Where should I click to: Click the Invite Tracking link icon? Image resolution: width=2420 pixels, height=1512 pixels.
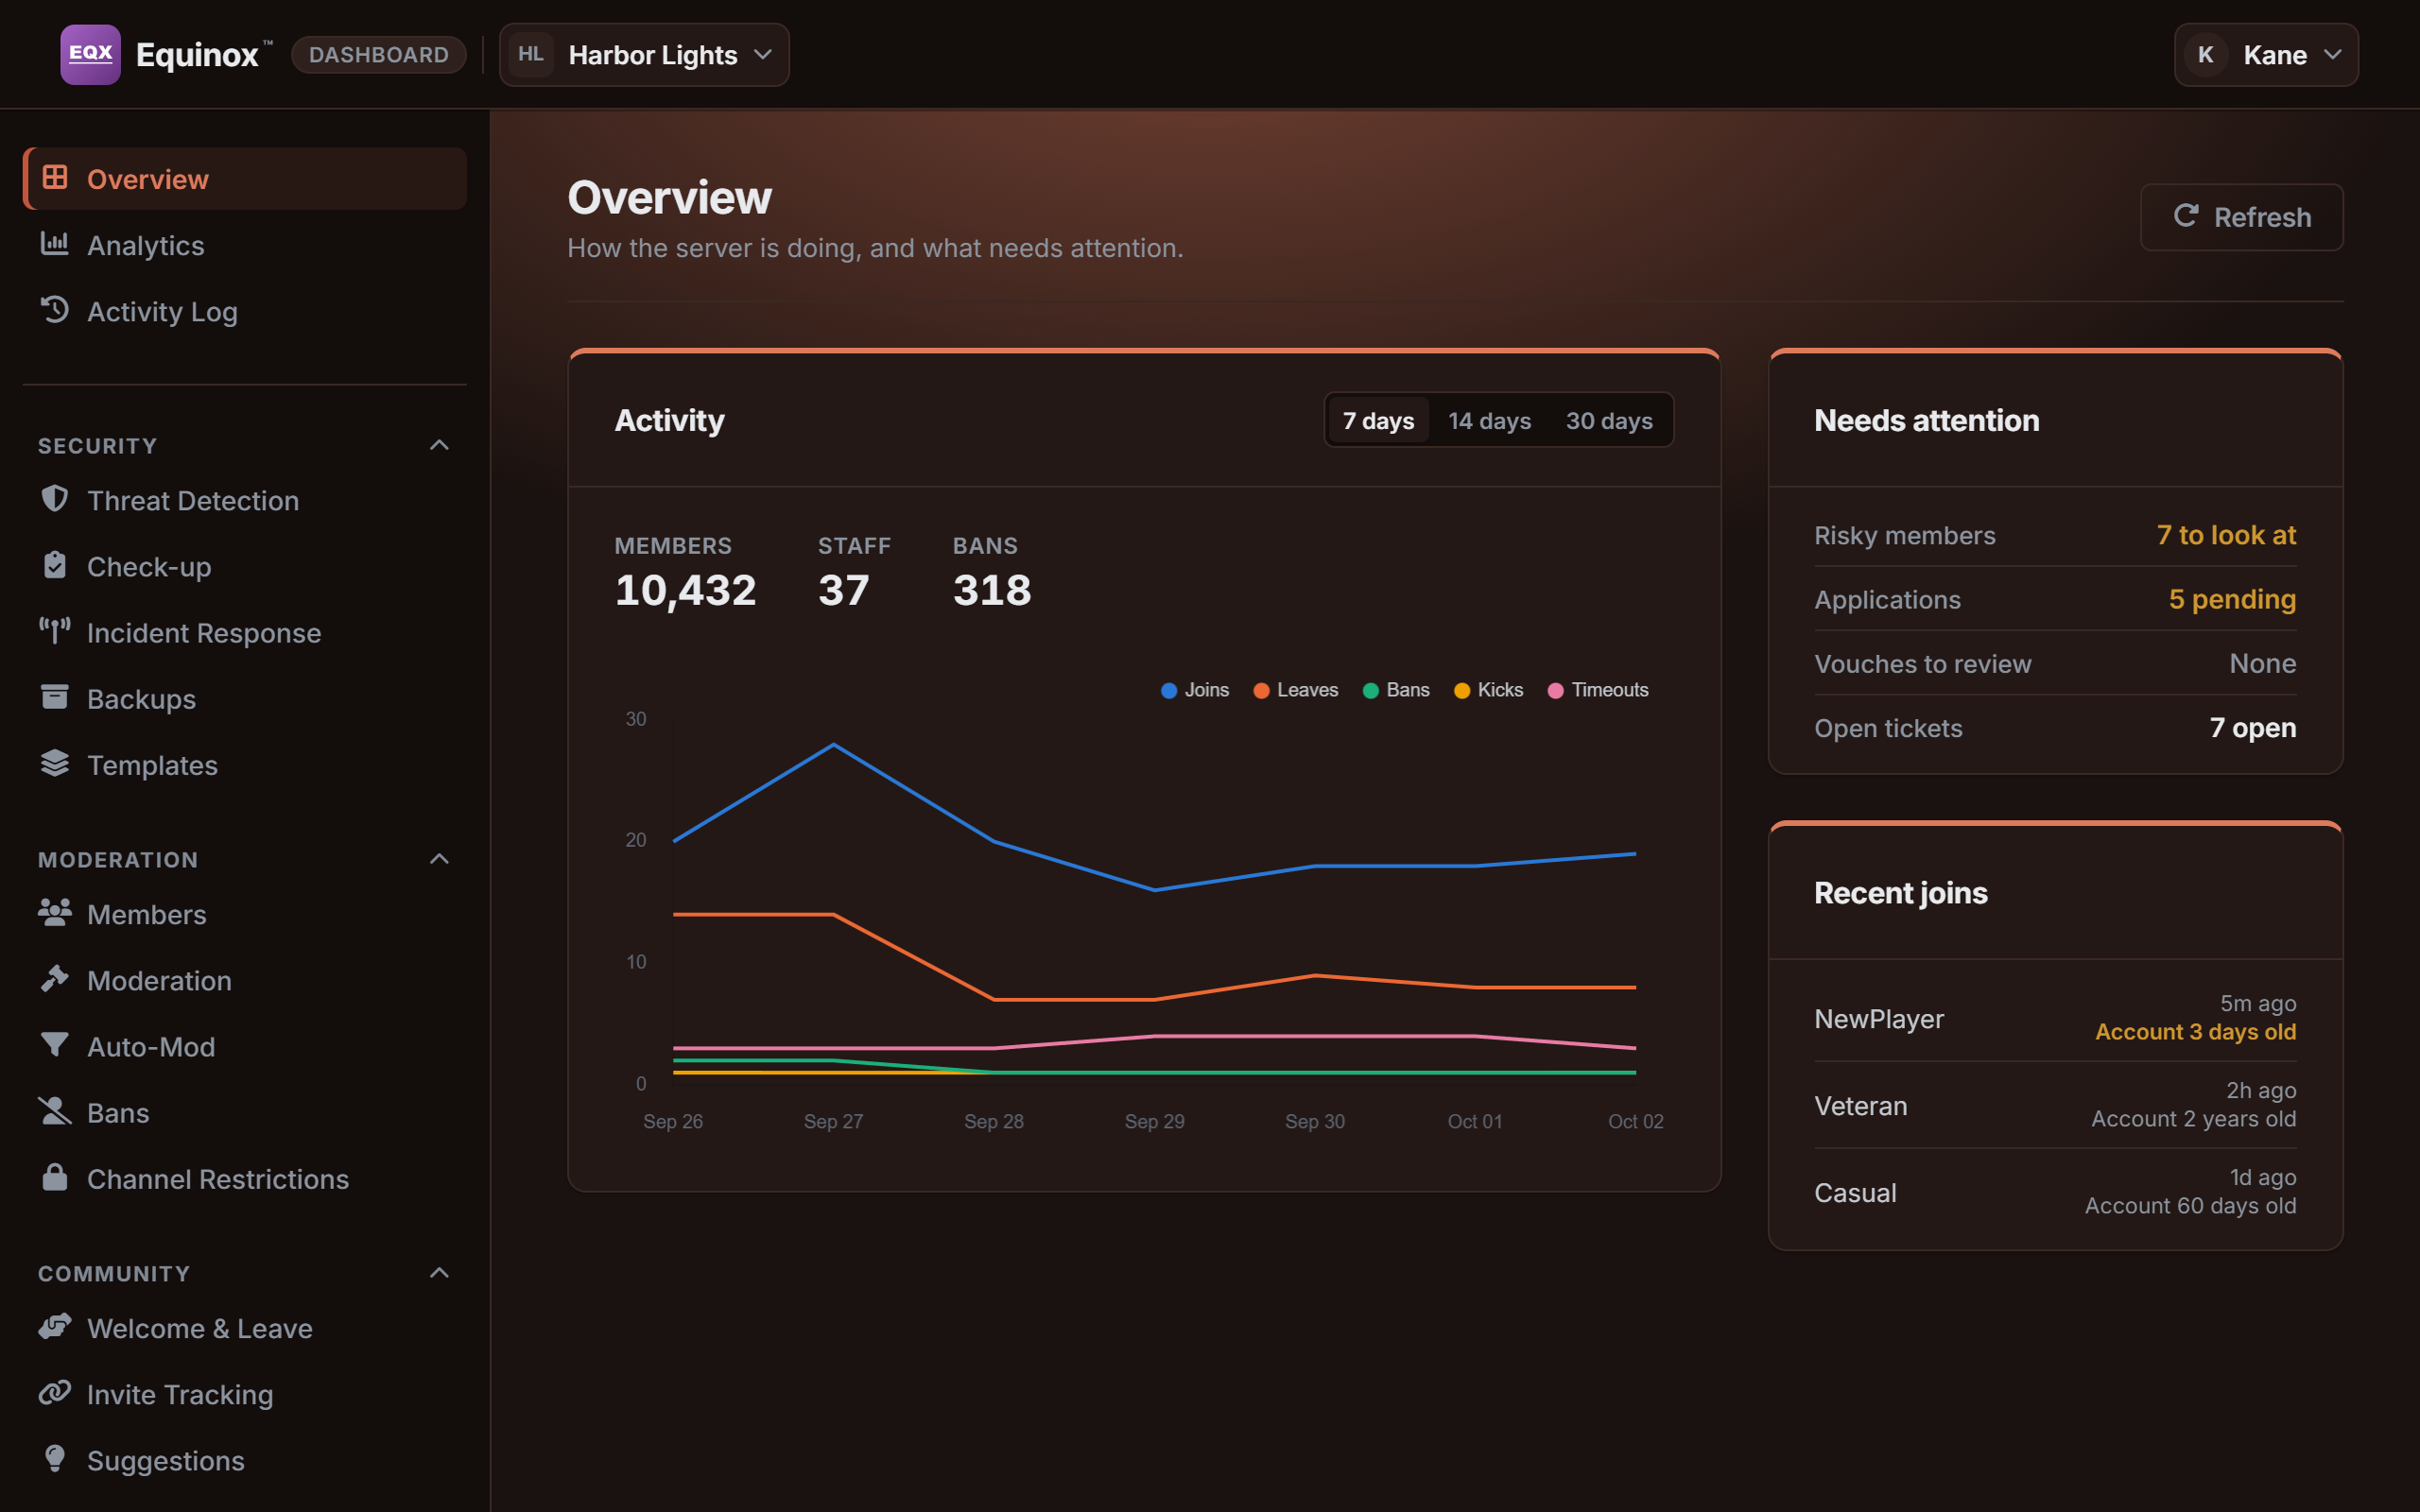pyautogui.click(x=55, y=1393)
